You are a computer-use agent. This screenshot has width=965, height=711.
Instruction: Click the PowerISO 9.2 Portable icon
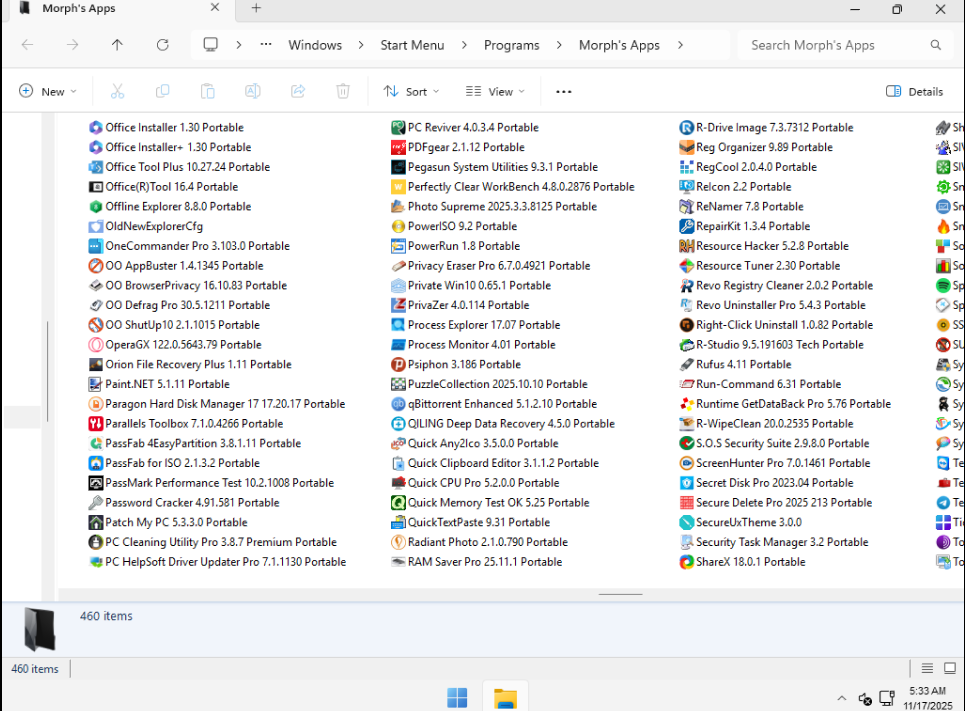pyautogui.click(x=398, y=226)
